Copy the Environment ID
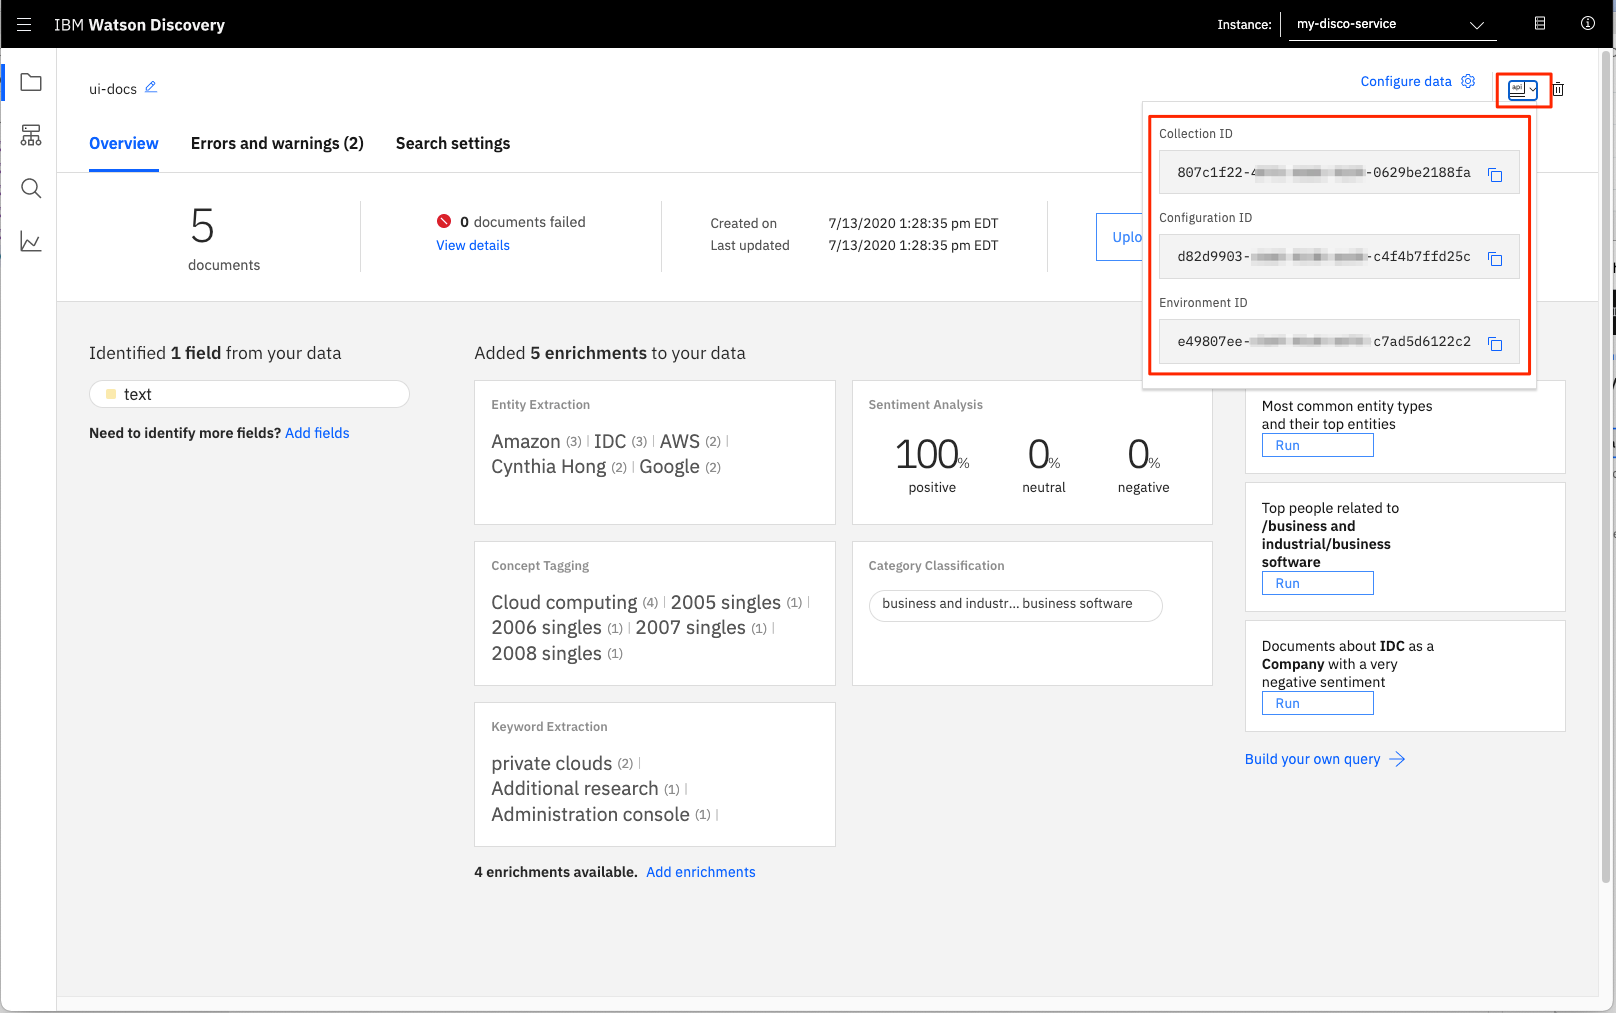The height and width of the screenshot is (1013, 1616). click(1495, 343)
